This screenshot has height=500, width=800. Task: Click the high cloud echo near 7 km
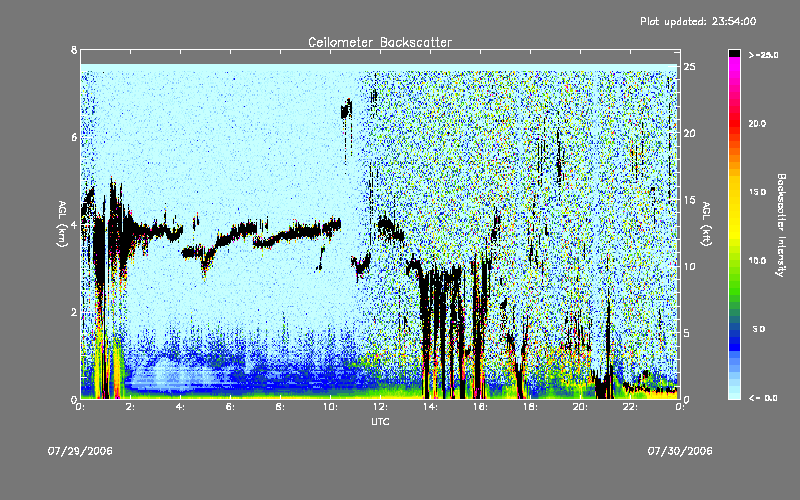click(x=346, y=109)
